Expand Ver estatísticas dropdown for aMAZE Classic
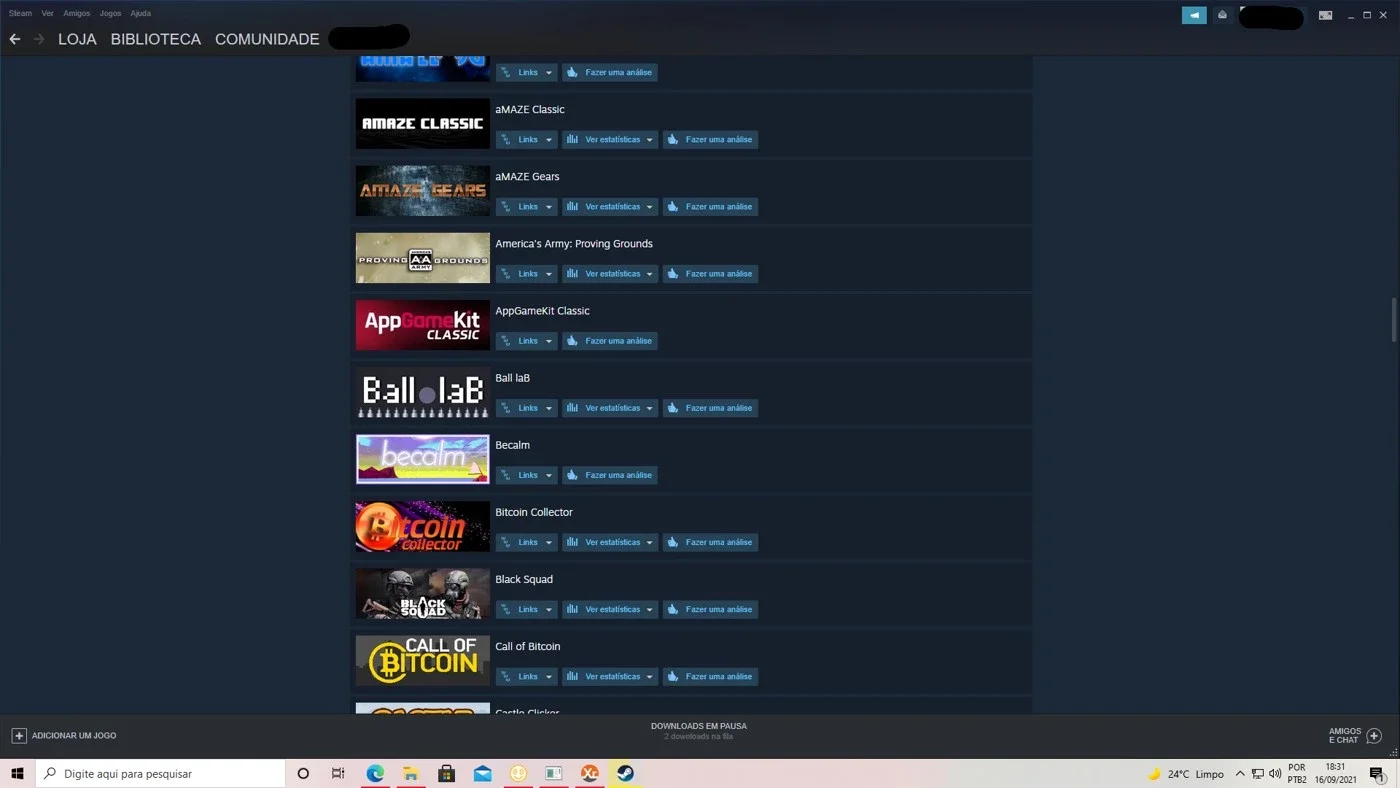Screen dimensions: 1400x788 (610, 139)
